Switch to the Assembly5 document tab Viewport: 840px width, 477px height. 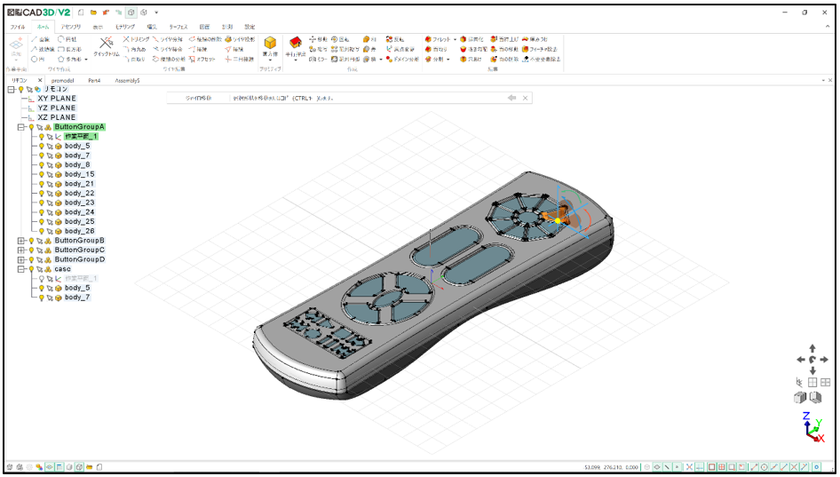(x=127, y=80)
